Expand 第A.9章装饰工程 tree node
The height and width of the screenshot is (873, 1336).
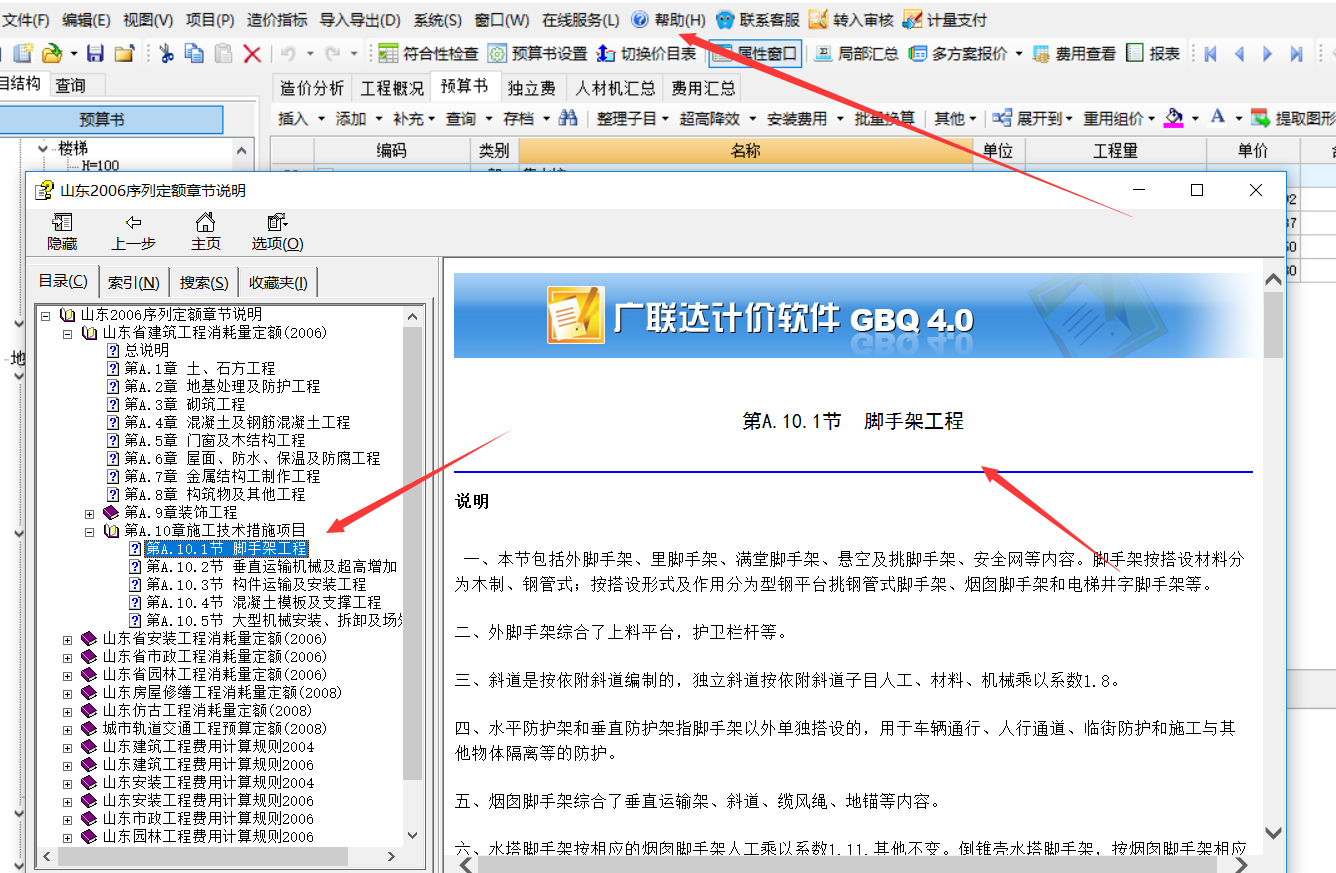[x=89, y=513]
